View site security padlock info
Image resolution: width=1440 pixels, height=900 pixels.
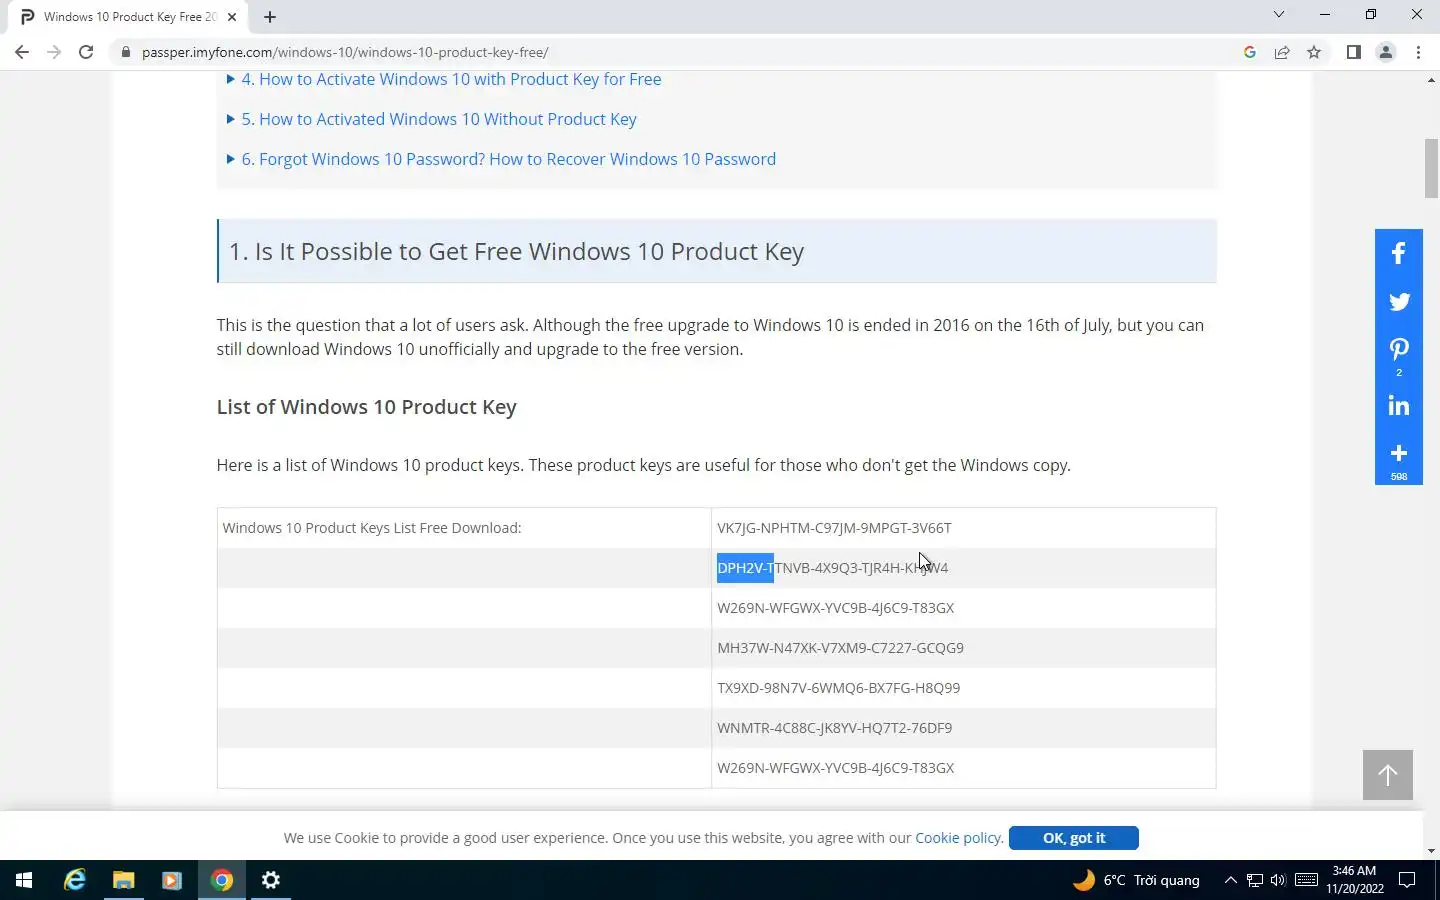point(125,52)
